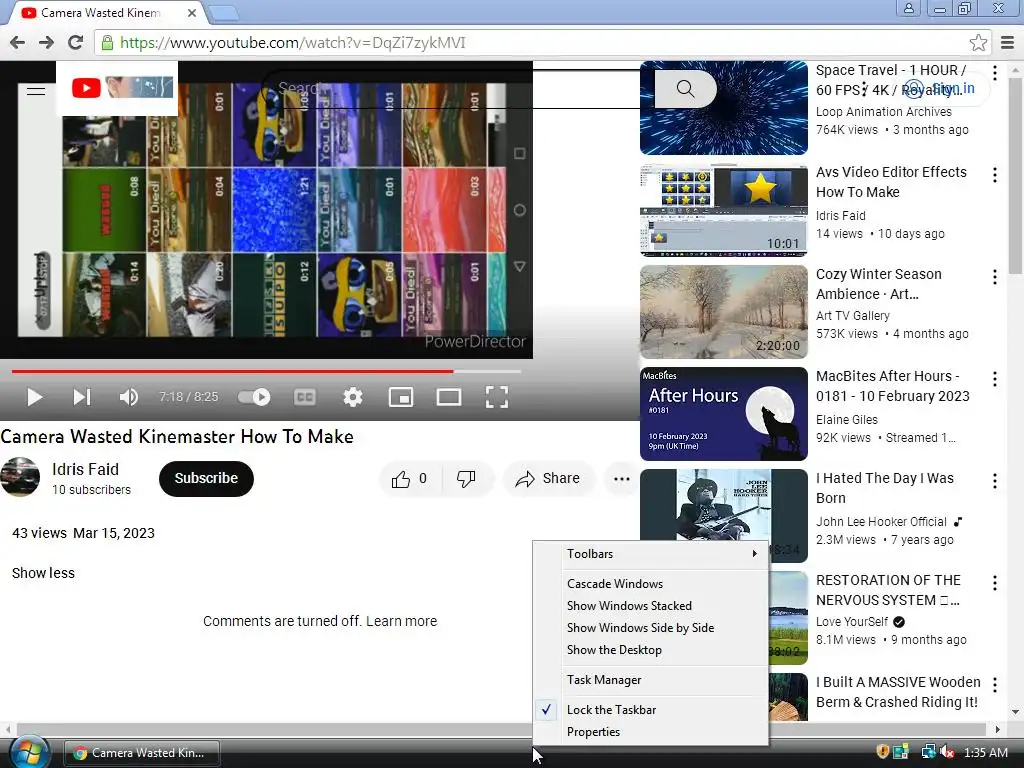Open Idris Faid channel avatar
The width and height of the screenshot is (1024, 768).
click(20, 477)
